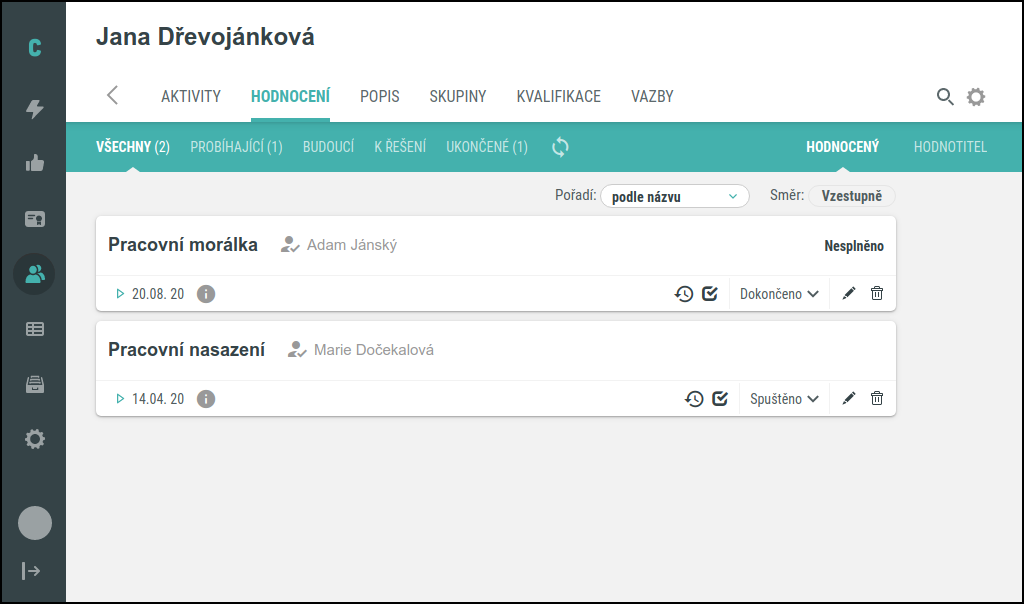Open the lightning bolt sidebar icon
Viewport: 1024px width, 604px height.
point(35,109)
